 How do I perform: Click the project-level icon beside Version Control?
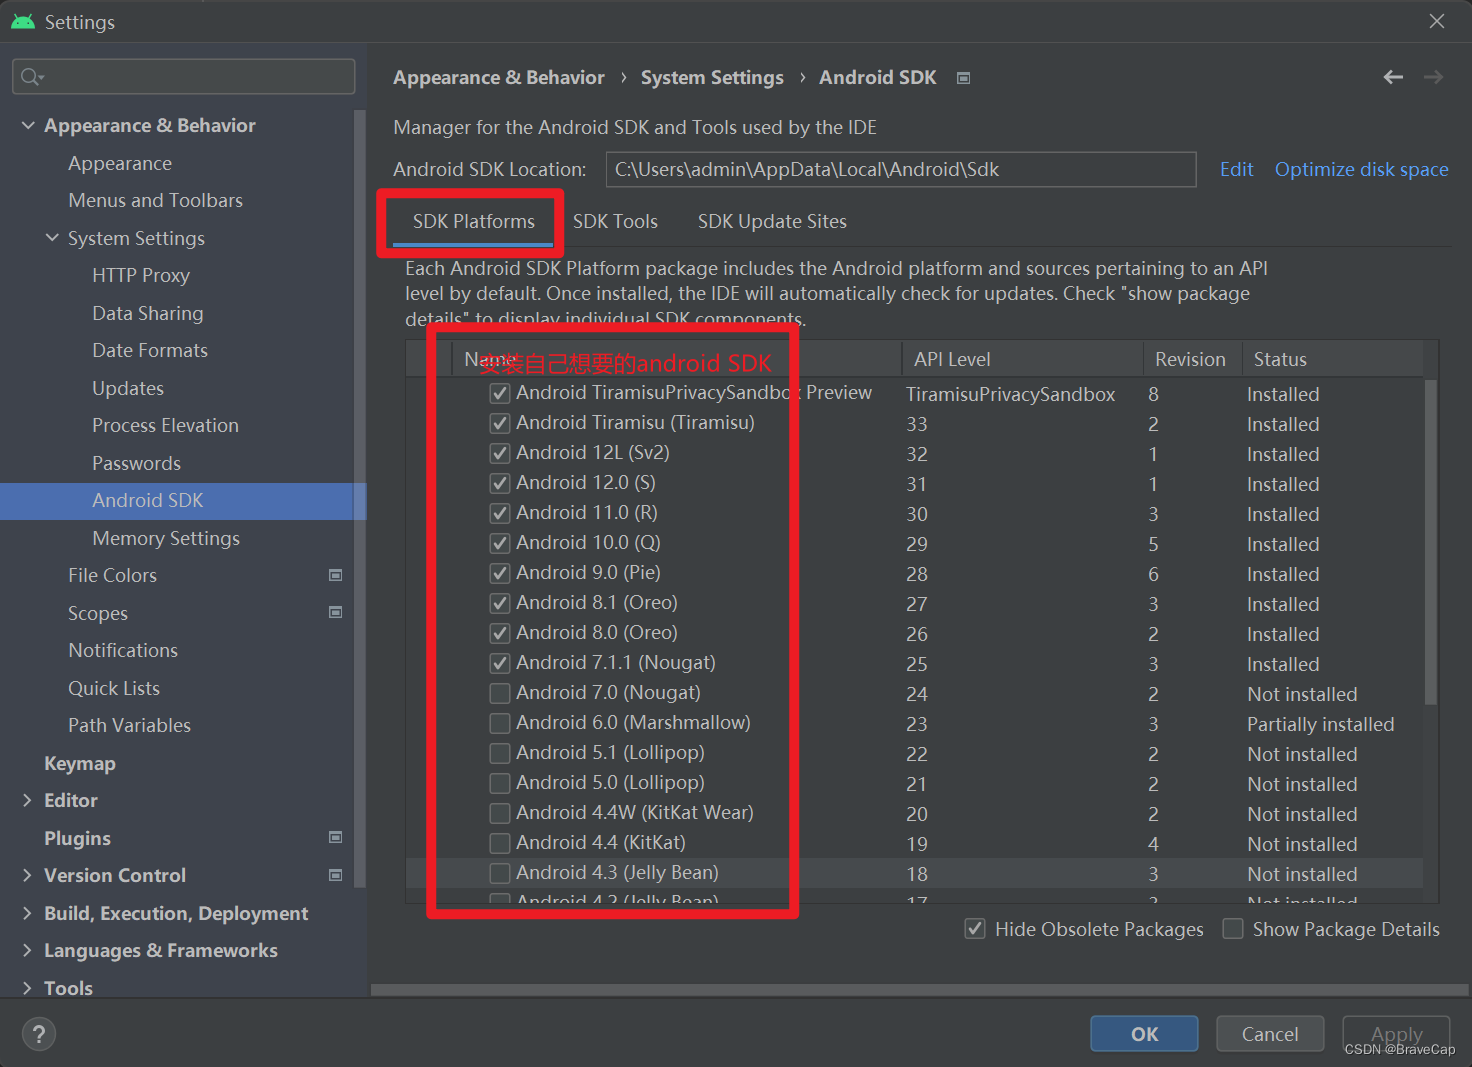[336, 875]
